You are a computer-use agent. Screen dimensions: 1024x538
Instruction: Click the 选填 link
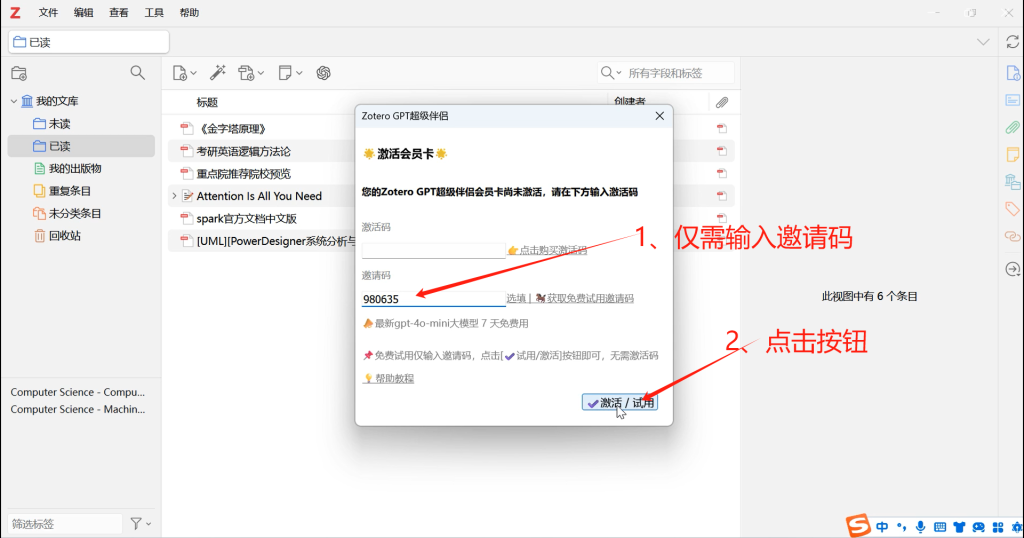(x=516, y=298)
